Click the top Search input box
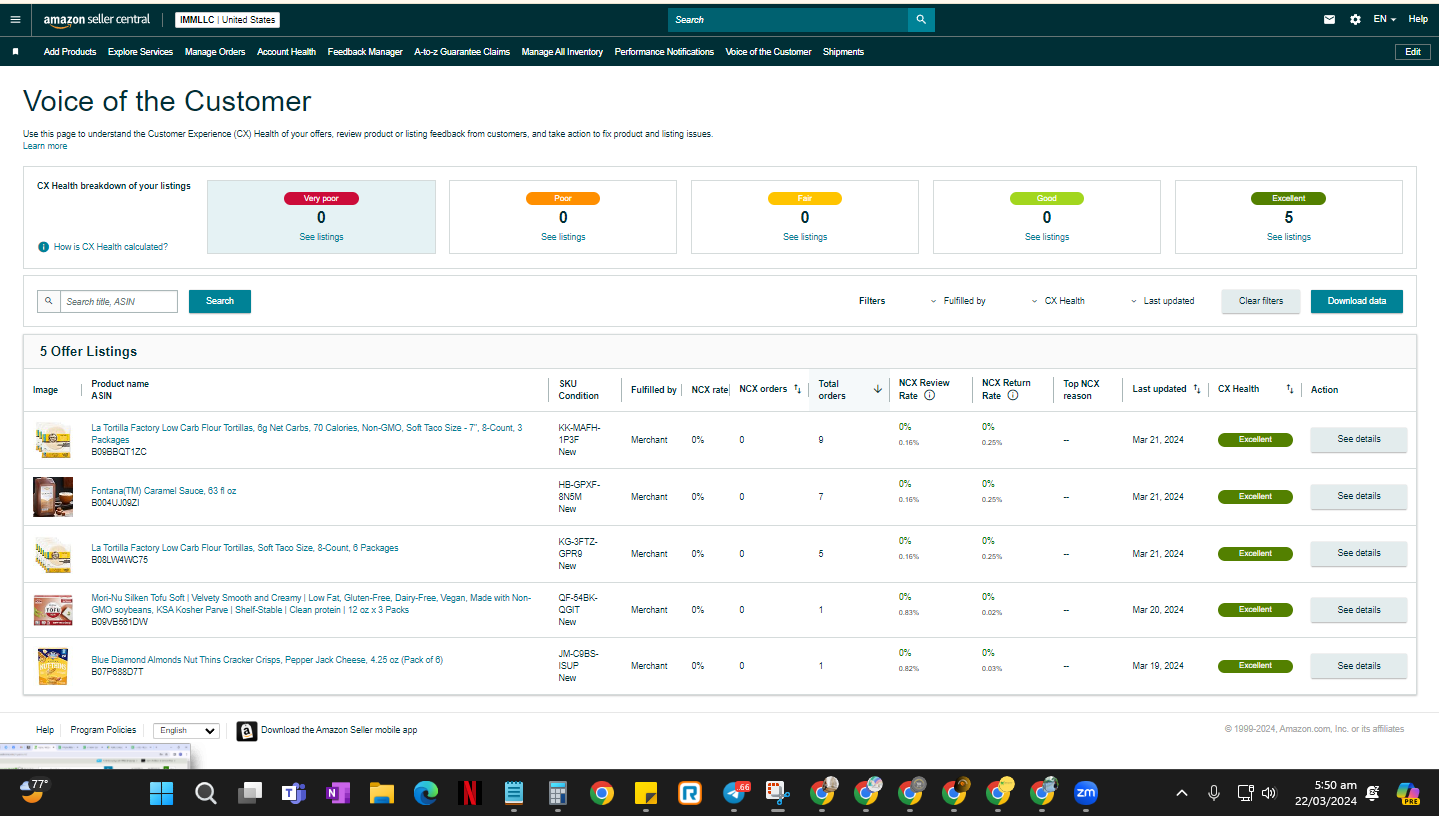This screenshot has height=816, width=1439. [788, 19]
